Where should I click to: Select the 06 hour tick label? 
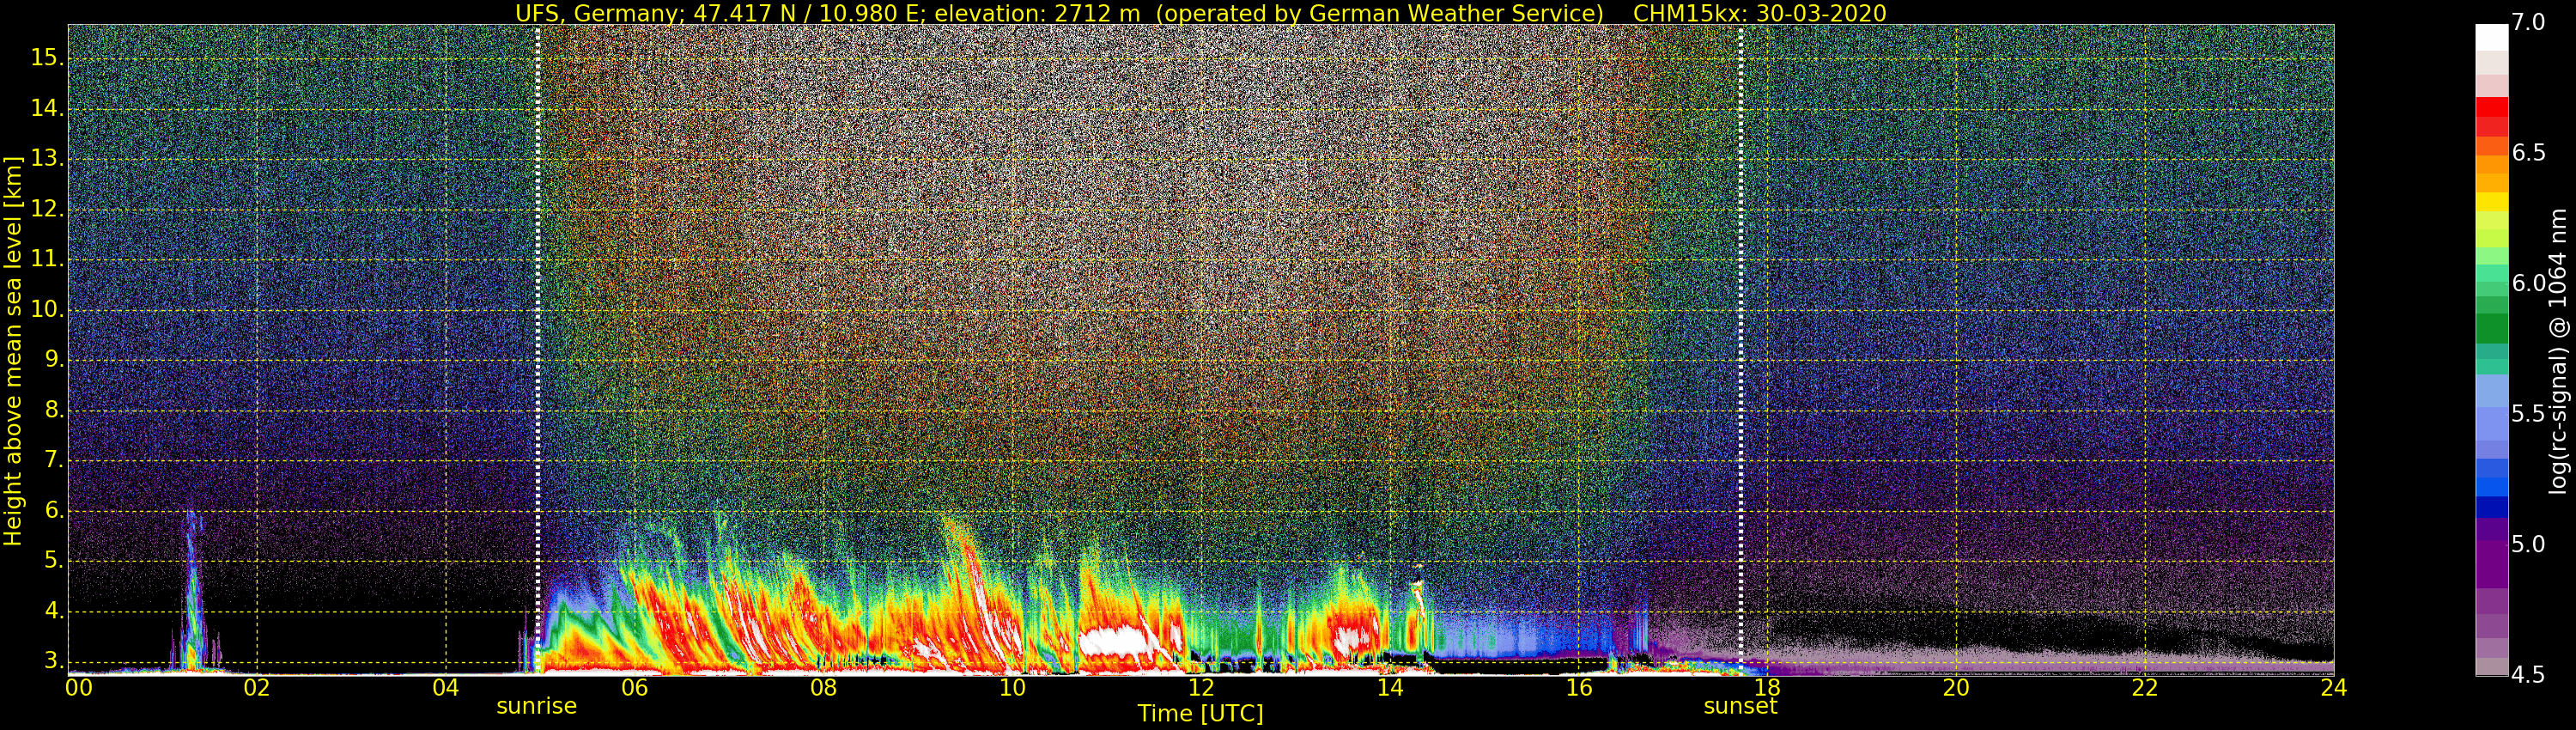point(635,688)
